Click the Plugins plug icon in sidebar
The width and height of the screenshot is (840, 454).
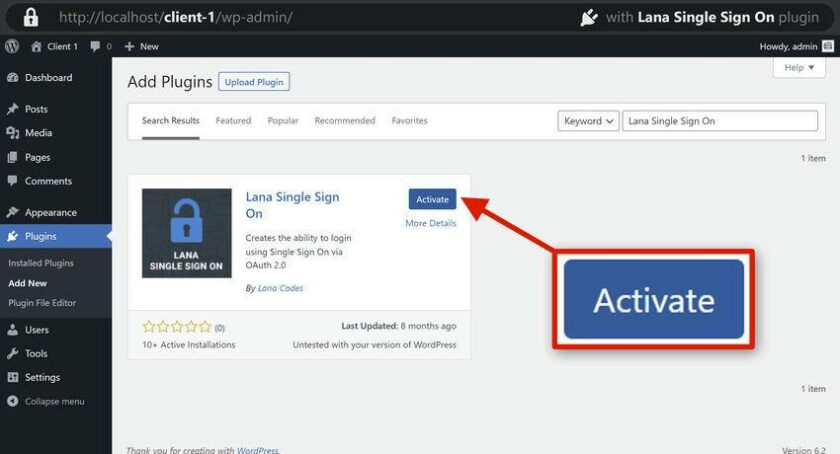point(13,236)
